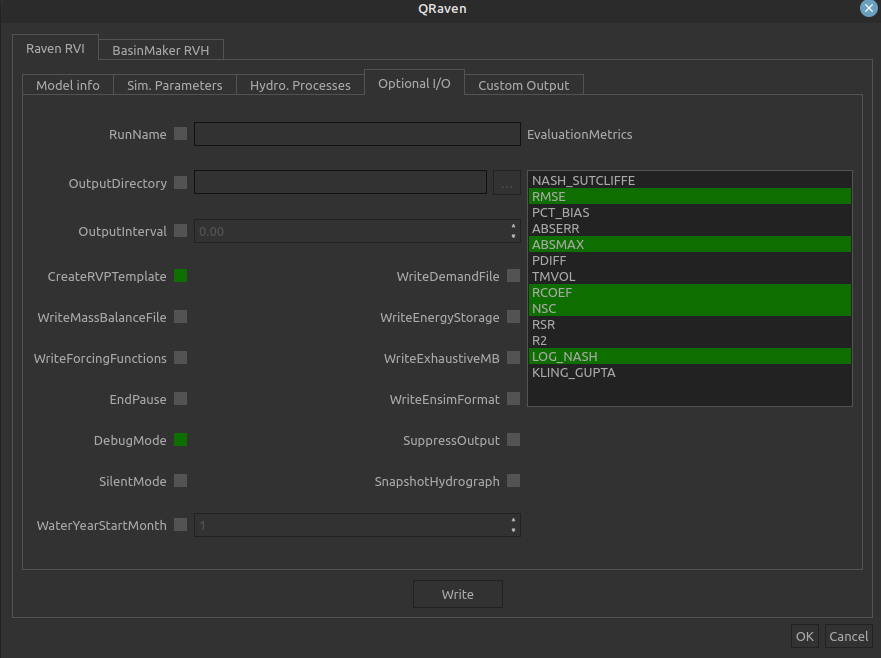Switch to the Raven RVI tab
The height and width of the screenshot is (658, 881).
coord(55,48)
